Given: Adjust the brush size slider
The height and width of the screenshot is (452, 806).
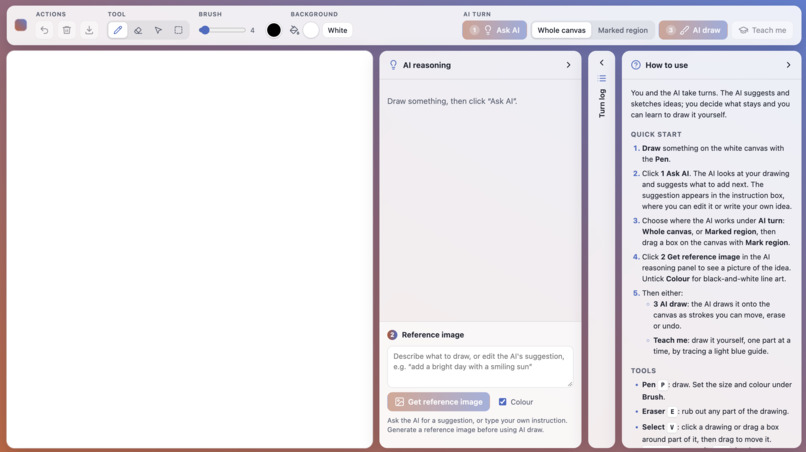Looking at the screenshot, I should [x=223, y=30].
